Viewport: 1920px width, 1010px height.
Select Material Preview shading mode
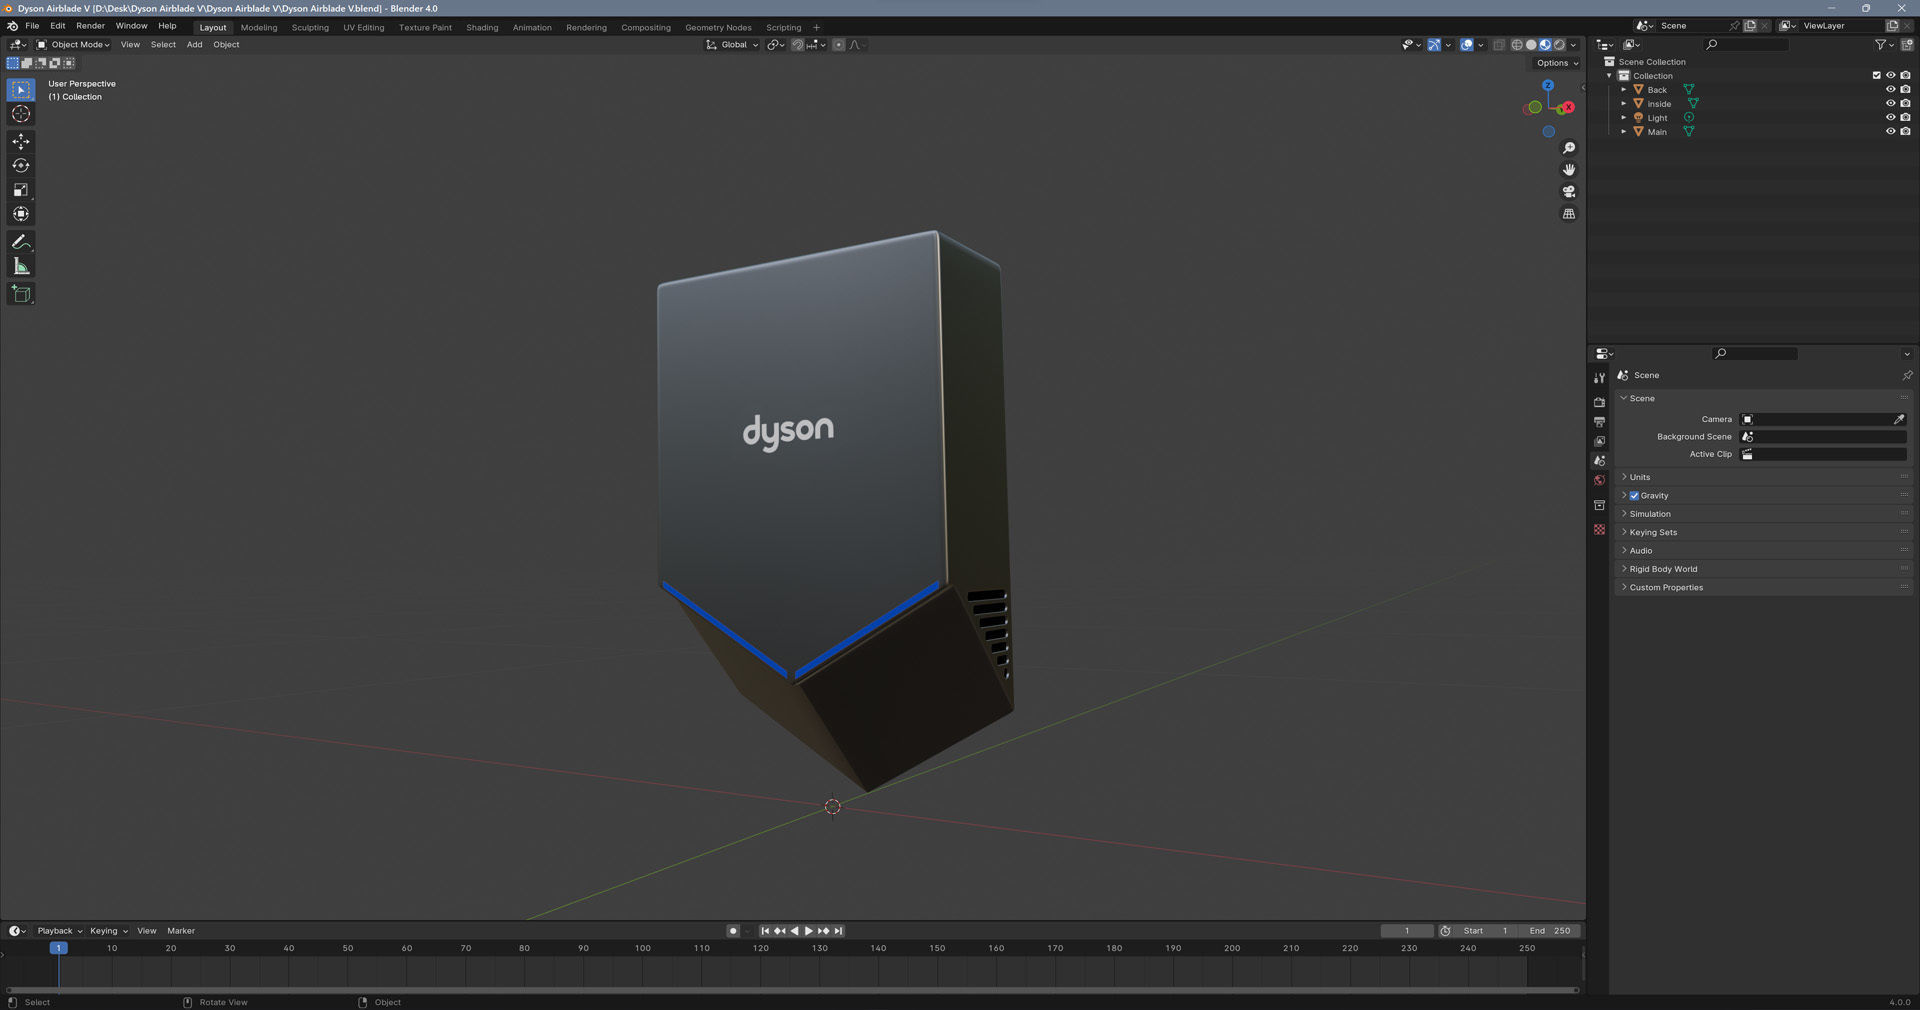click(1545, 45)
